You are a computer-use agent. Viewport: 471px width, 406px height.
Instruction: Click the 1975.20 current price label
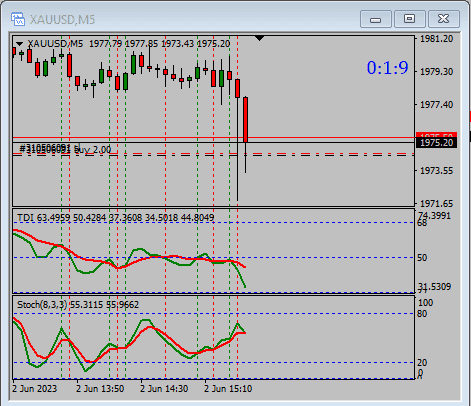point(436,143)
